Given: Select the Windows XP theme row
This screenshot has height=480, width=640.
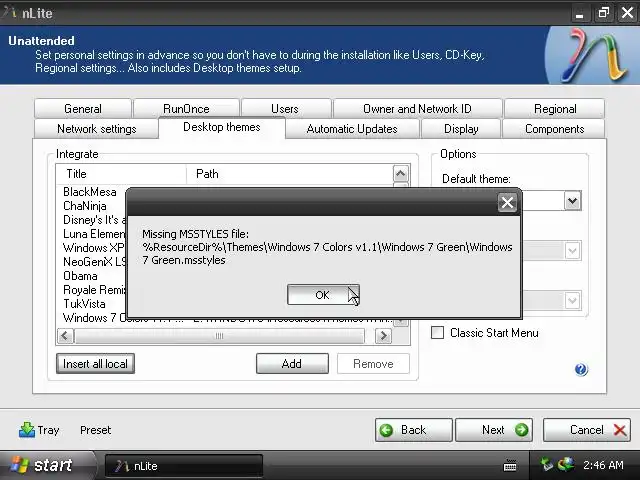Looking at the screenshot, I should [95, 248].
